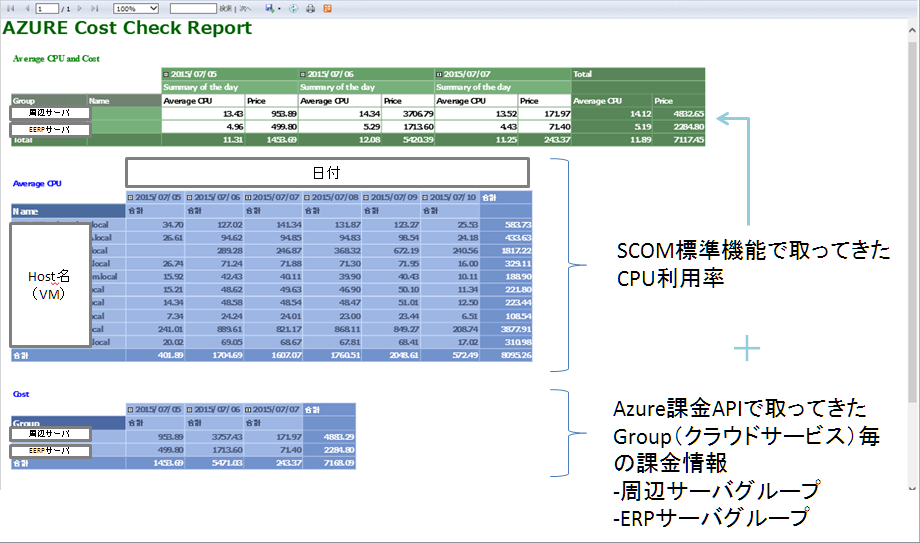Select the total price cell 4832.65
Image resolution: width=920 pixels, height=543 pixels.
(688, 114)
